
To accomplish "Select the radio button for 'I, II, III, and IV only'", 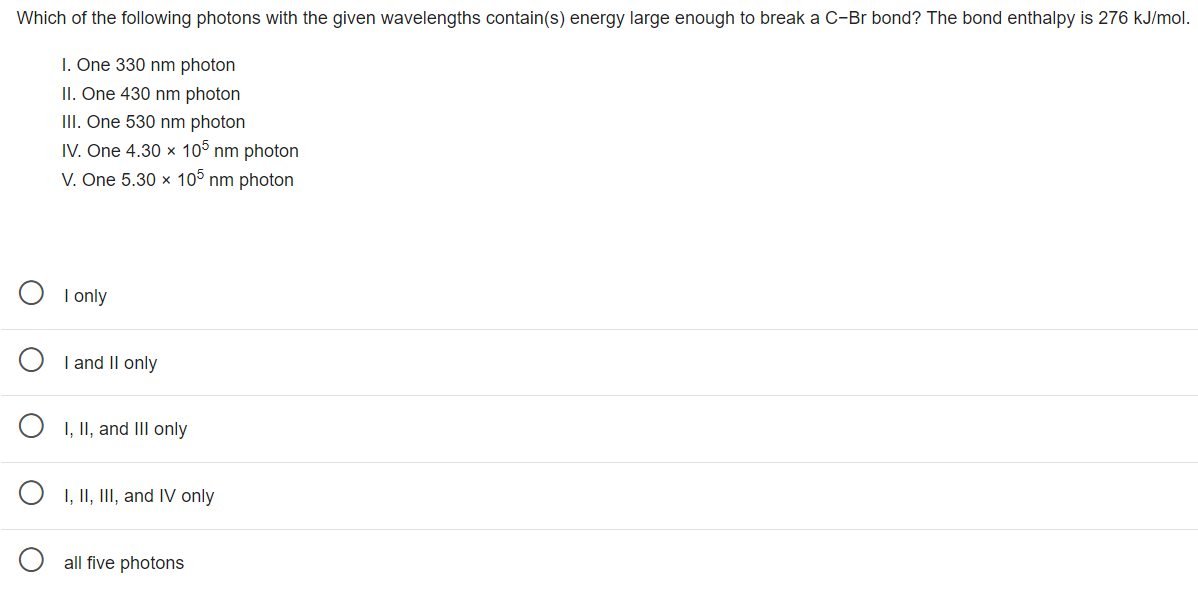I will point(31,493).
